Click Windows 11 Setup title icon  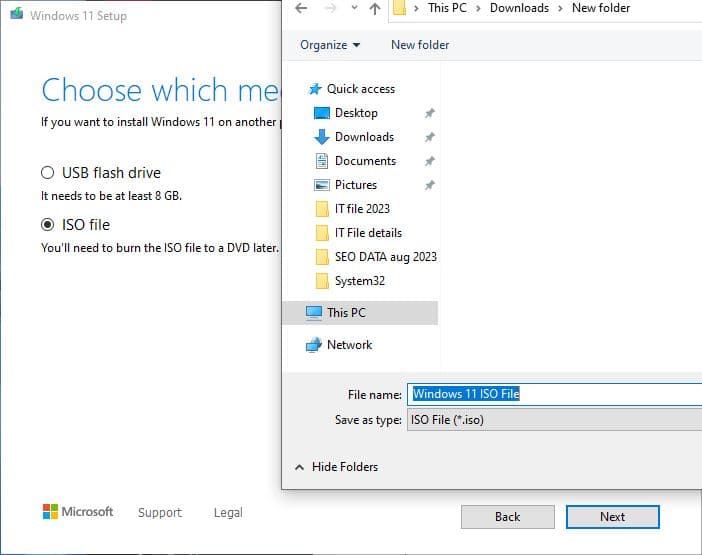pos(17,13)
